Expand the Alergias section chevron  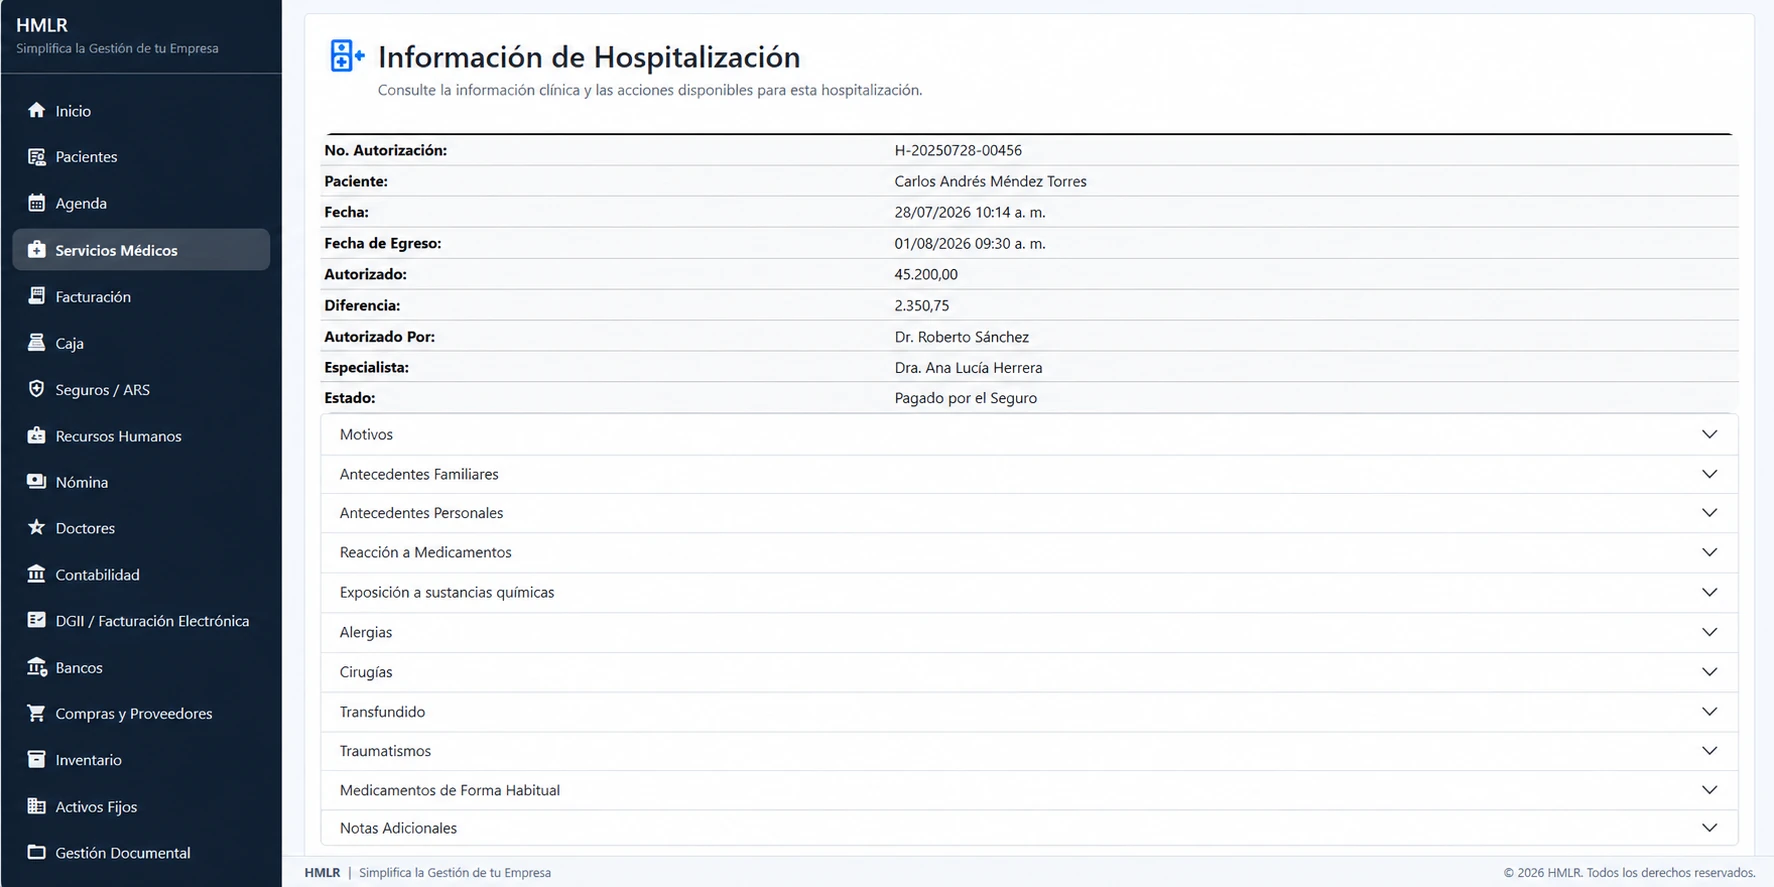pos(1709,632)
